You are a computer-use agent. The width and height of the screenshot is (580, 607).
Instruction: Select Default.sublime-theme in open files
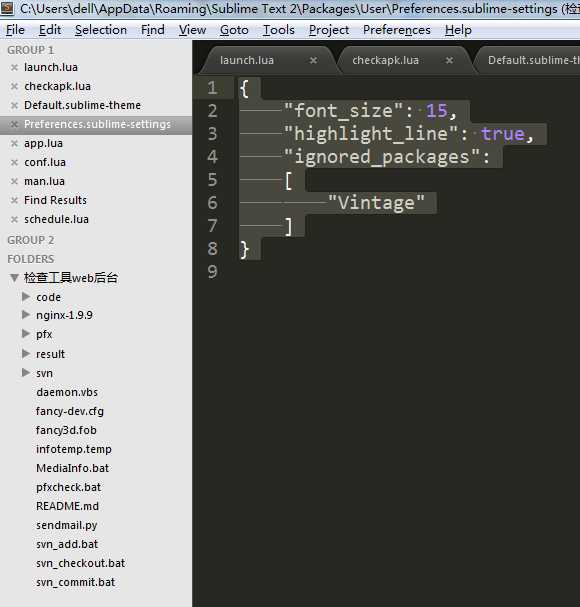pos(82,105)
